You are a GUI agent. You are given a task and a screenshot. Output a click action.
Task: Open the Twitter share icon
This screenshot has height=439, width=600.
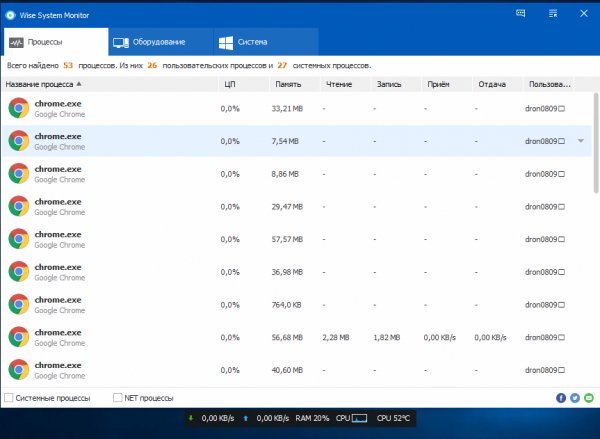point(575,398)
